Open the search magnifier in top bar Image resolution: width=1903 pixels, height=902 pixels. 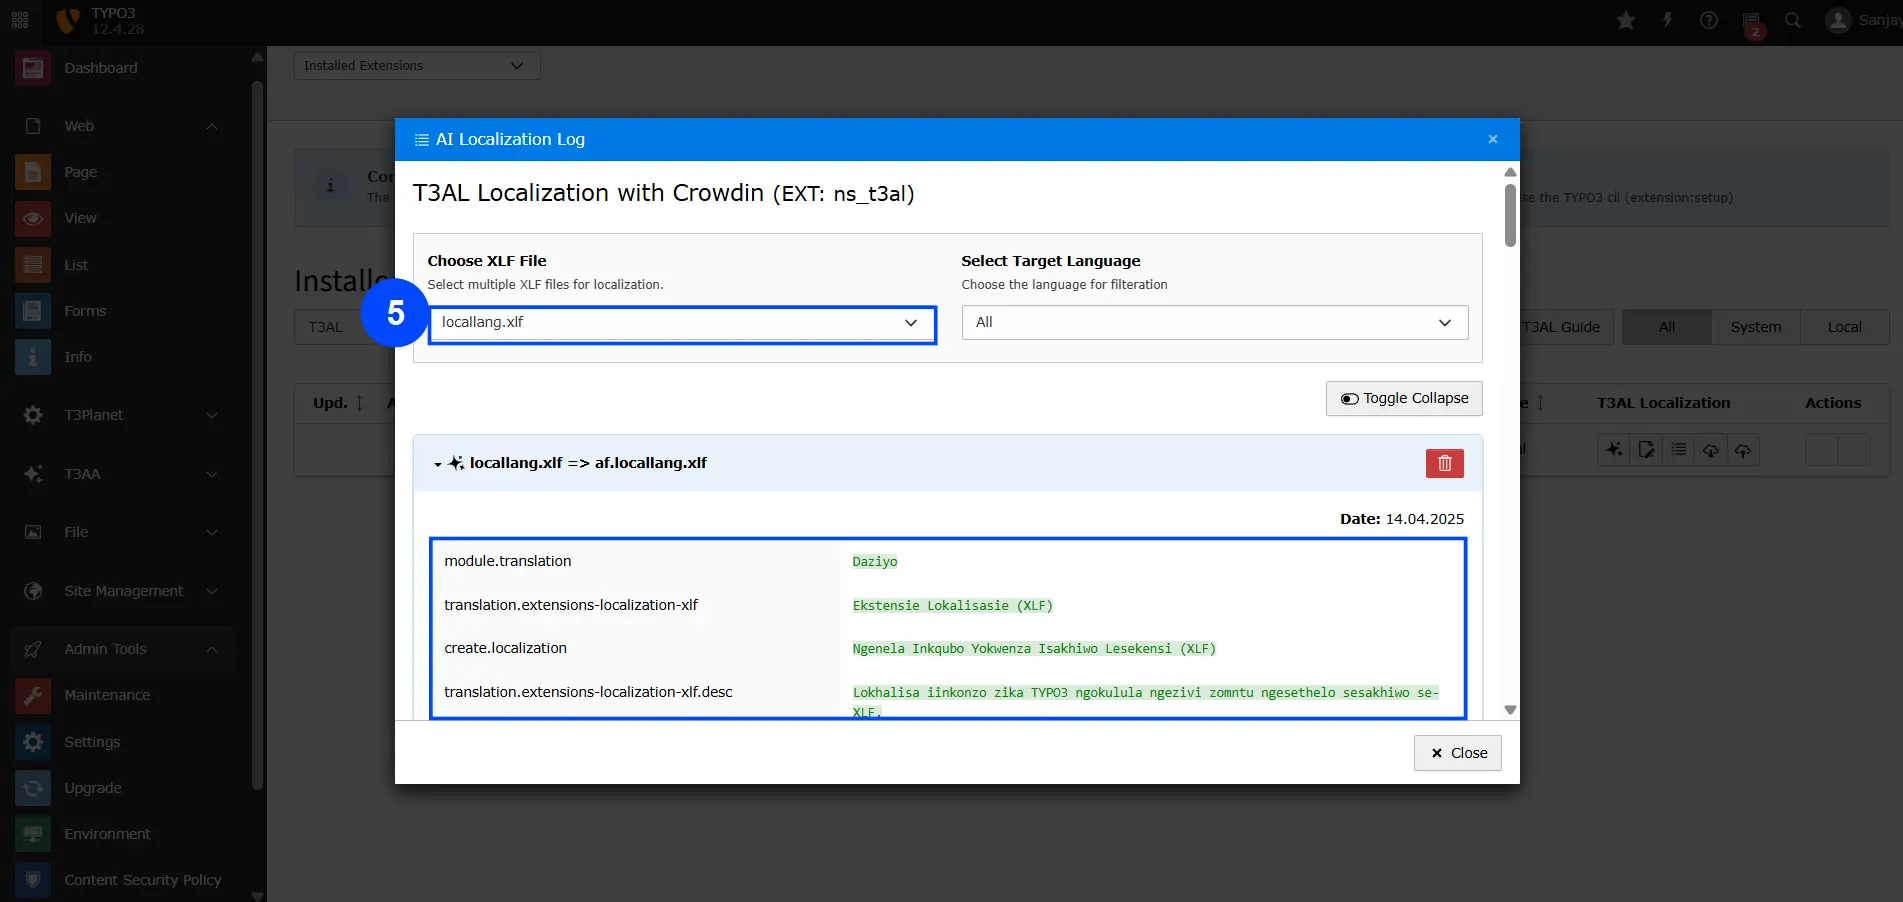click(1793, 21)
